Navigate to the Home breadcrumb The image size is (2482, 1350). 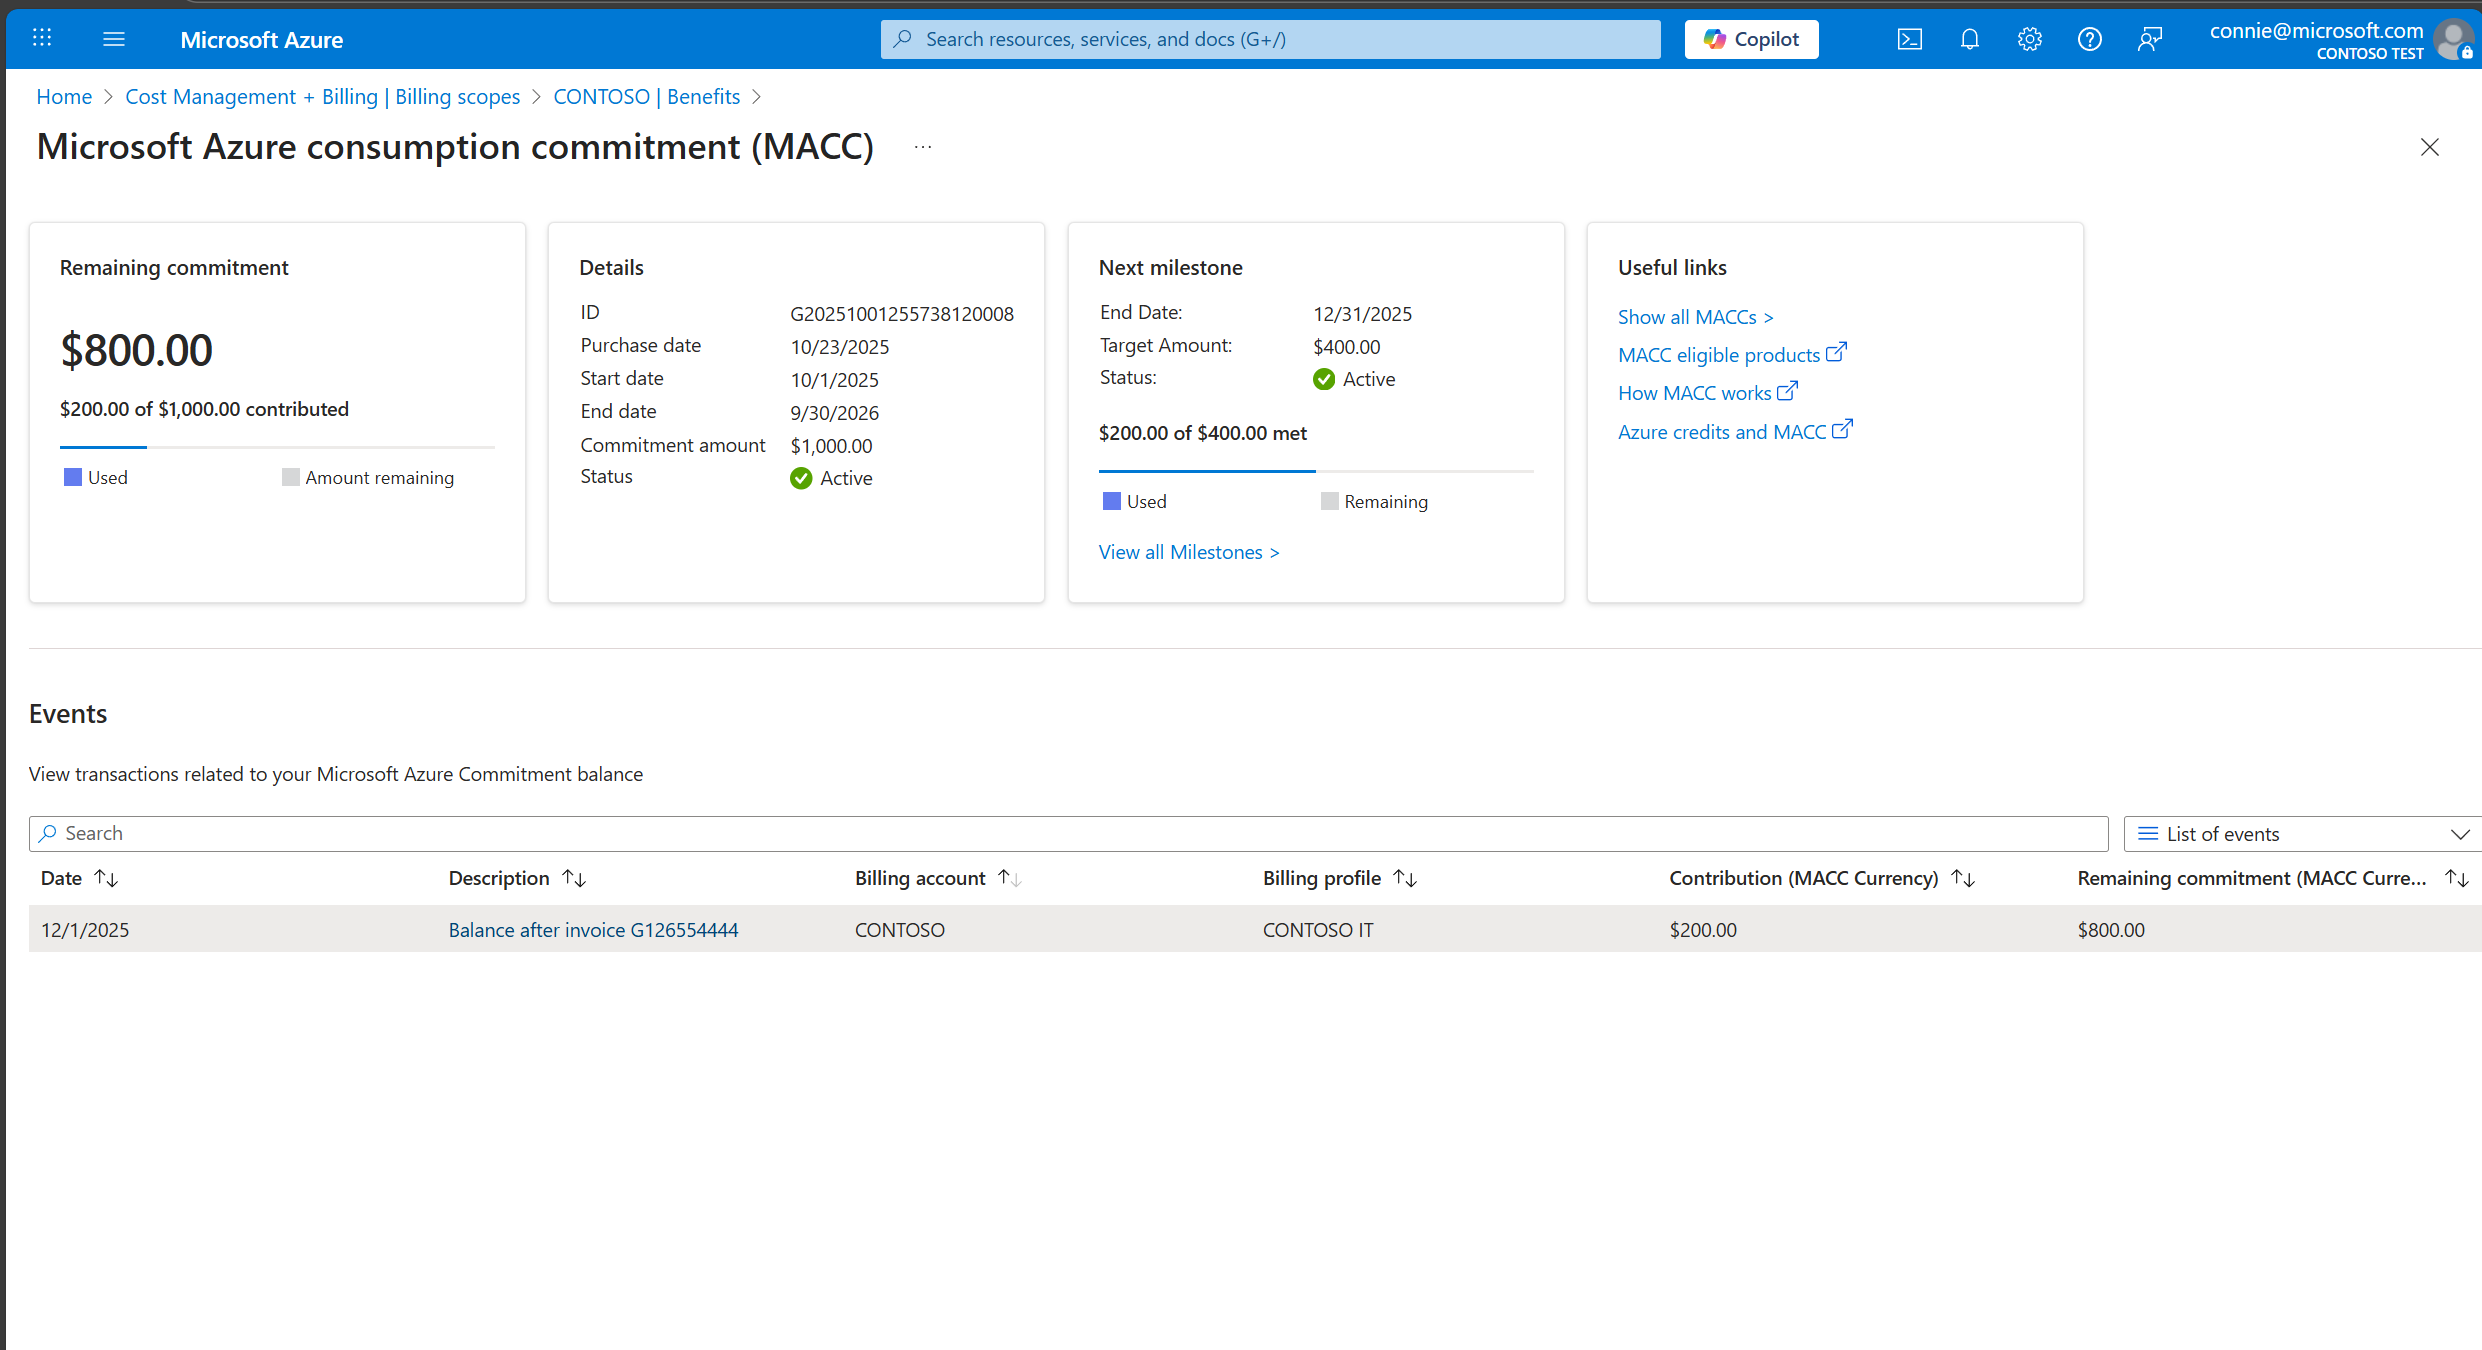click(x=64, y=97)
